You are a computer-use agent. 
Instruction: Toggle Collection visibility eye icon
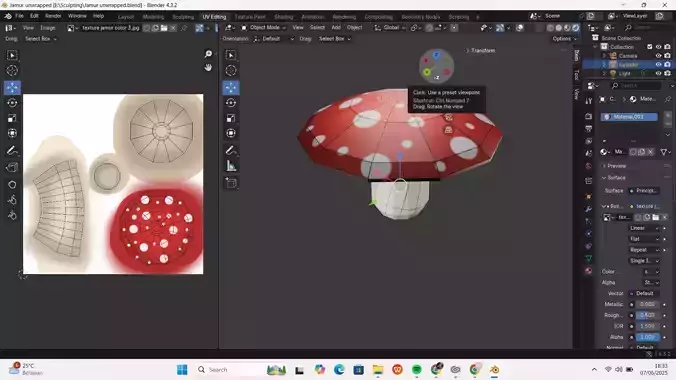click(658, 47)
